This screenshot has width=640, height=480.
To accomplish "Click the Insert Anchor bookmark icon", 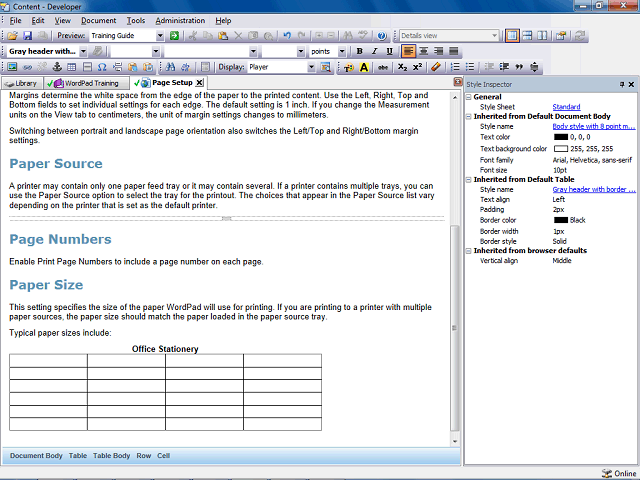I will coord(57,67).
